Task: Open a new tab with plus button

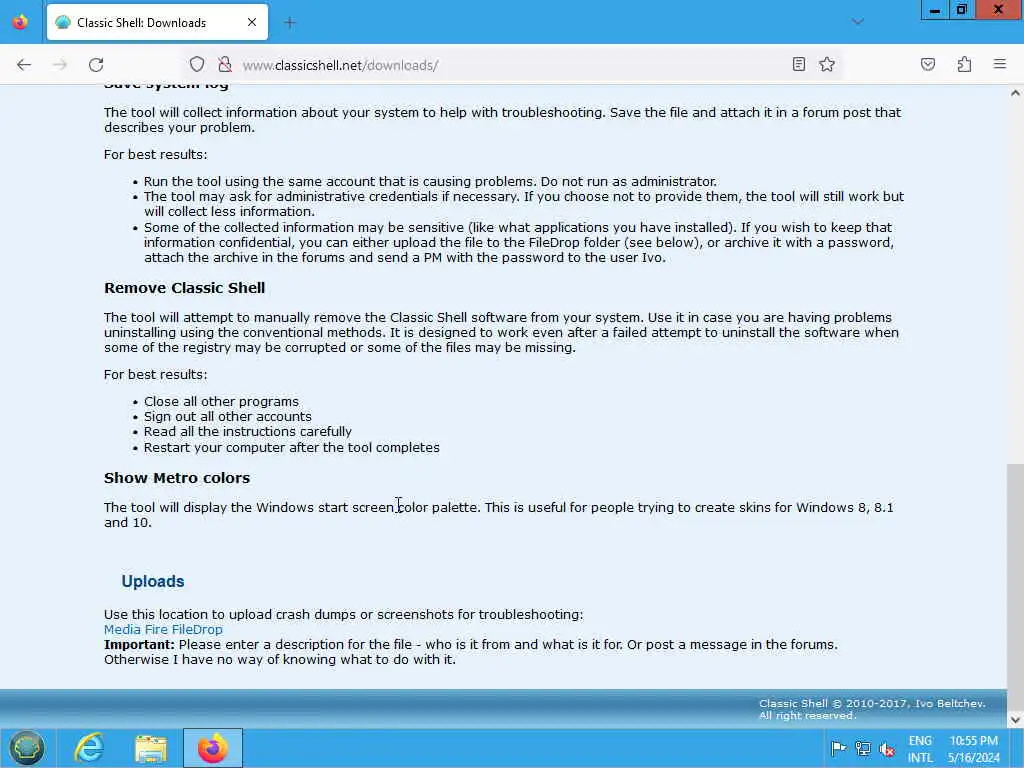Action: coord(290,23)
